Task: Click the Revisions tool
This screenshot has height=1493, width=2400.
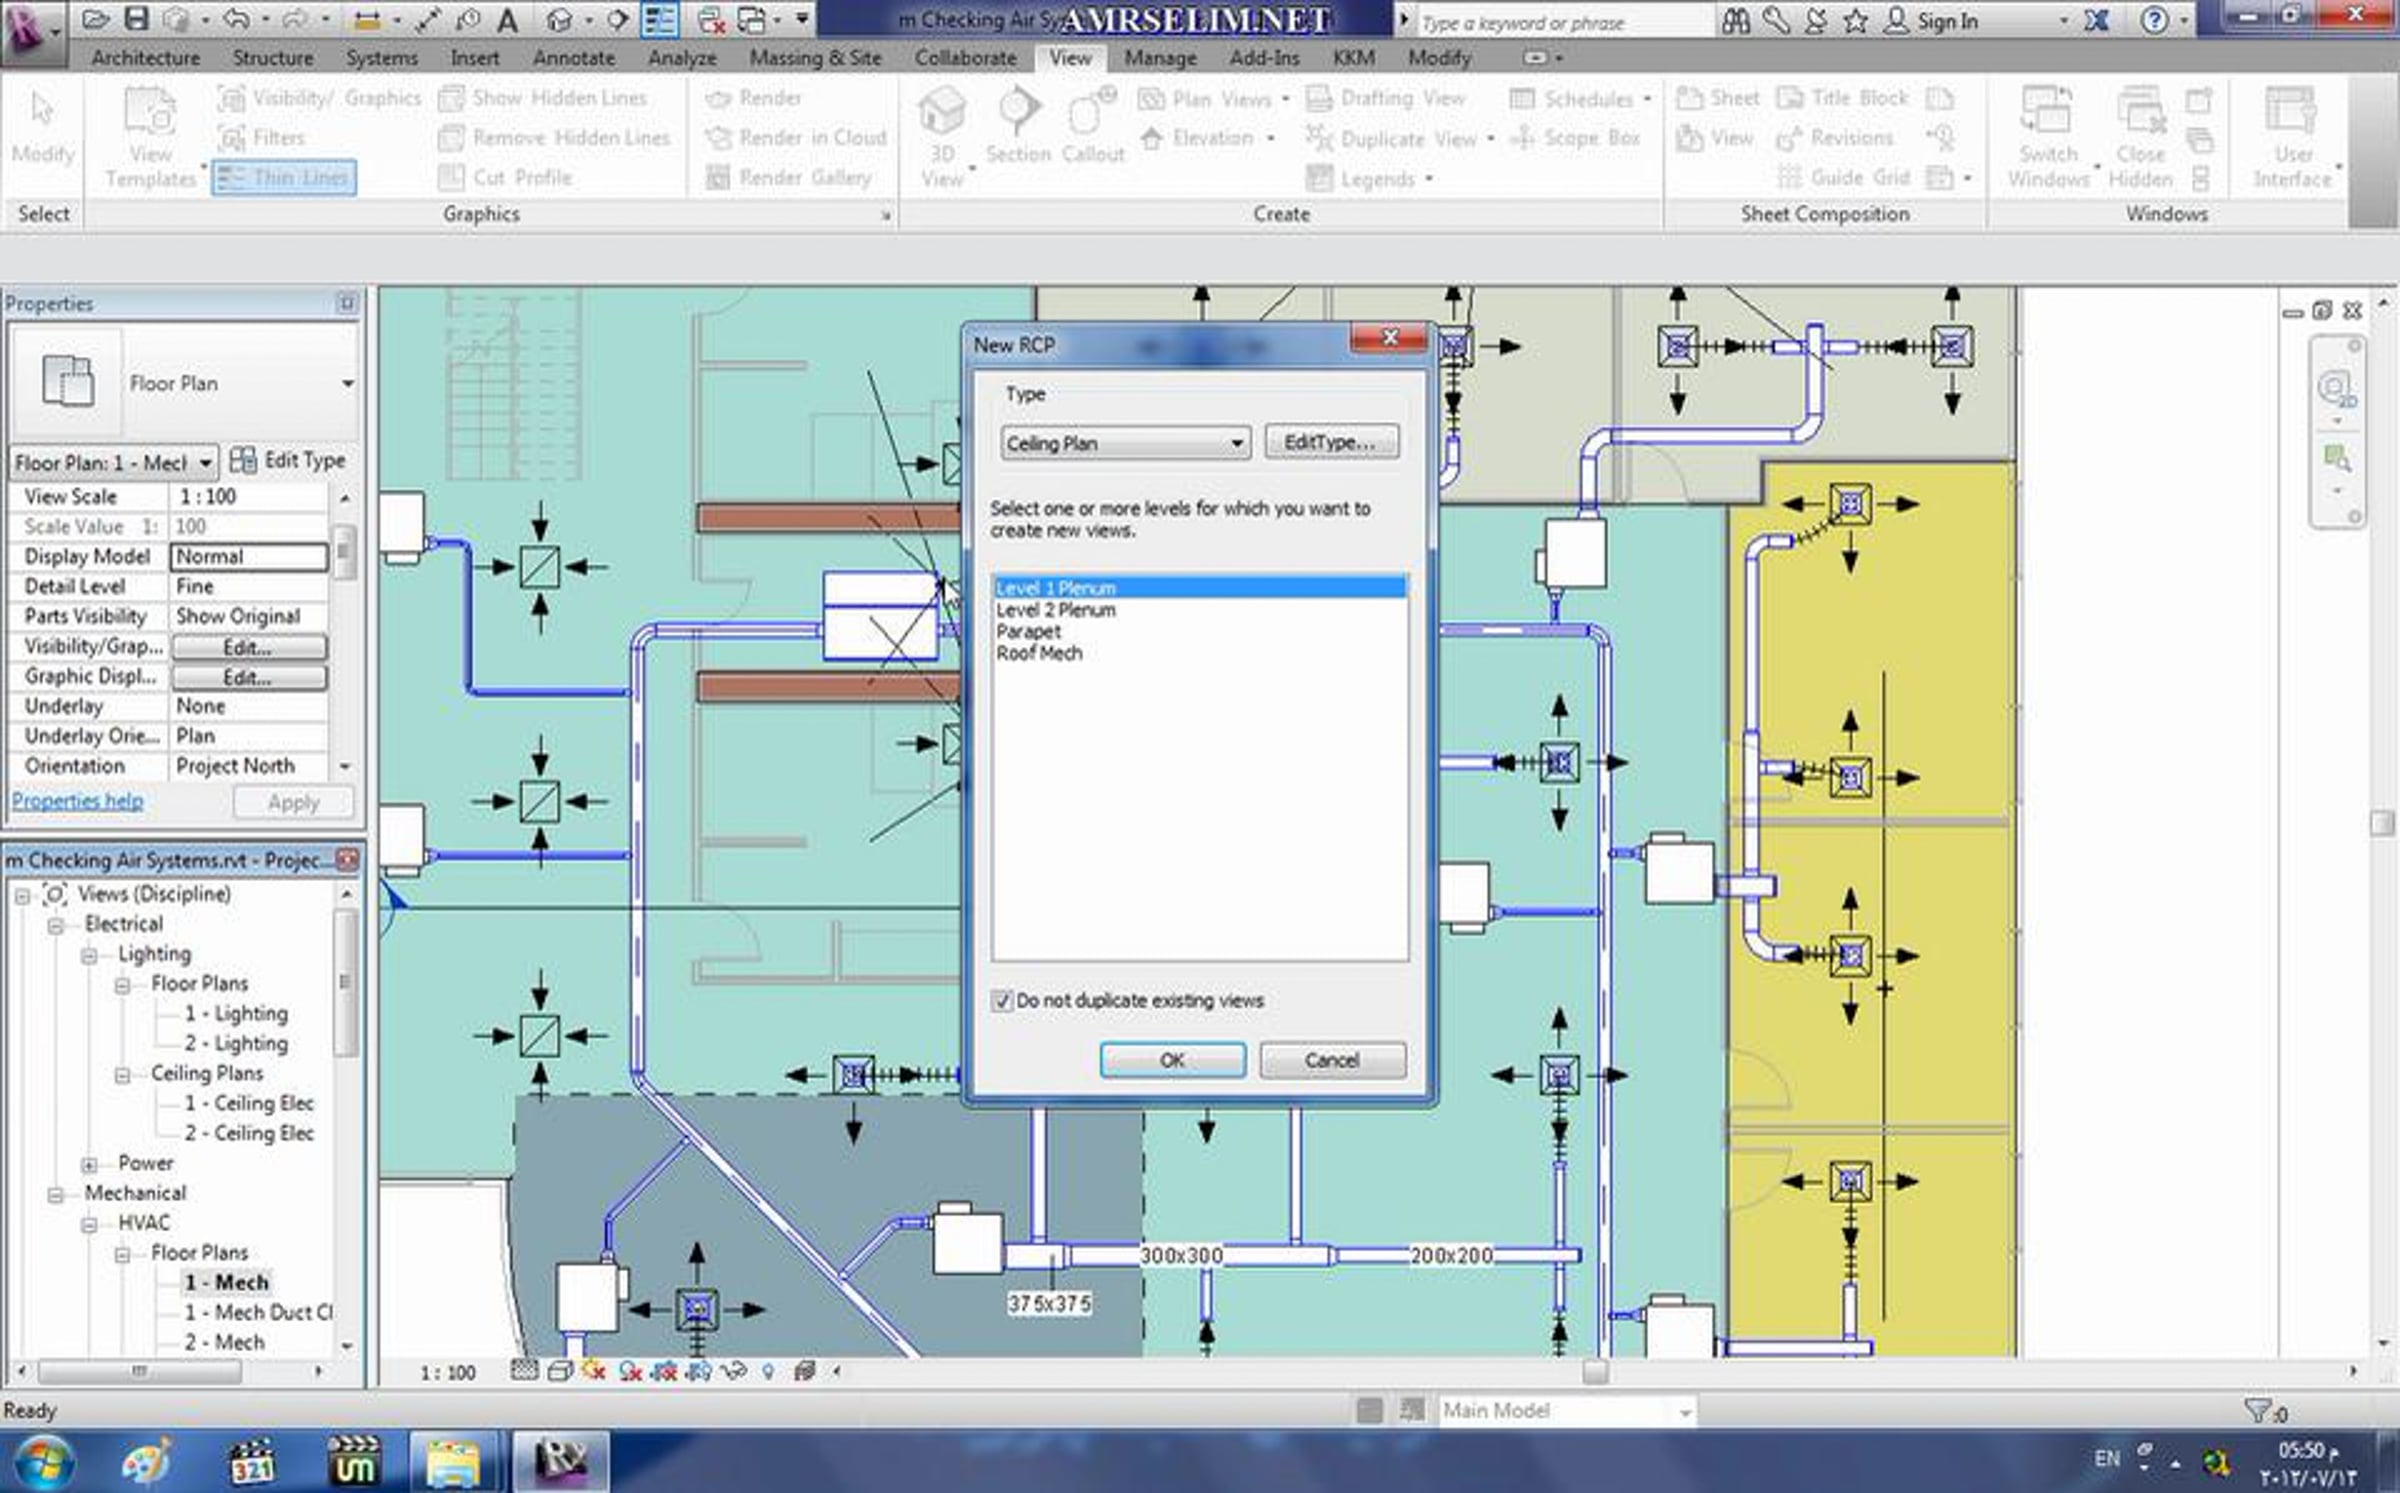Action: [1835, 138]
